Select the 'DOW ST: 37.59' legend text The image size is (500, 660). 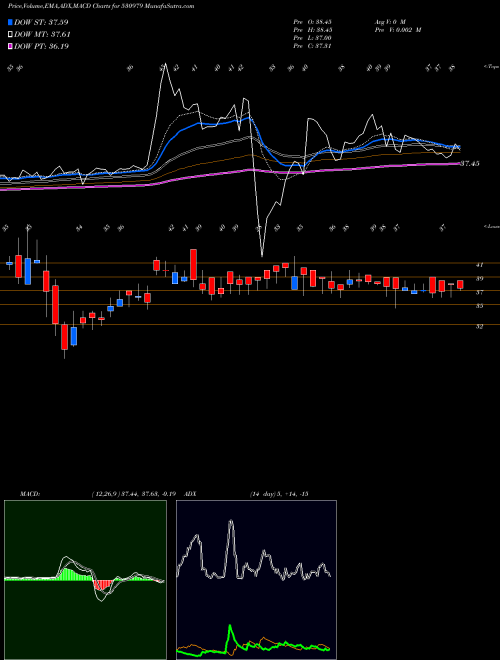41,22
